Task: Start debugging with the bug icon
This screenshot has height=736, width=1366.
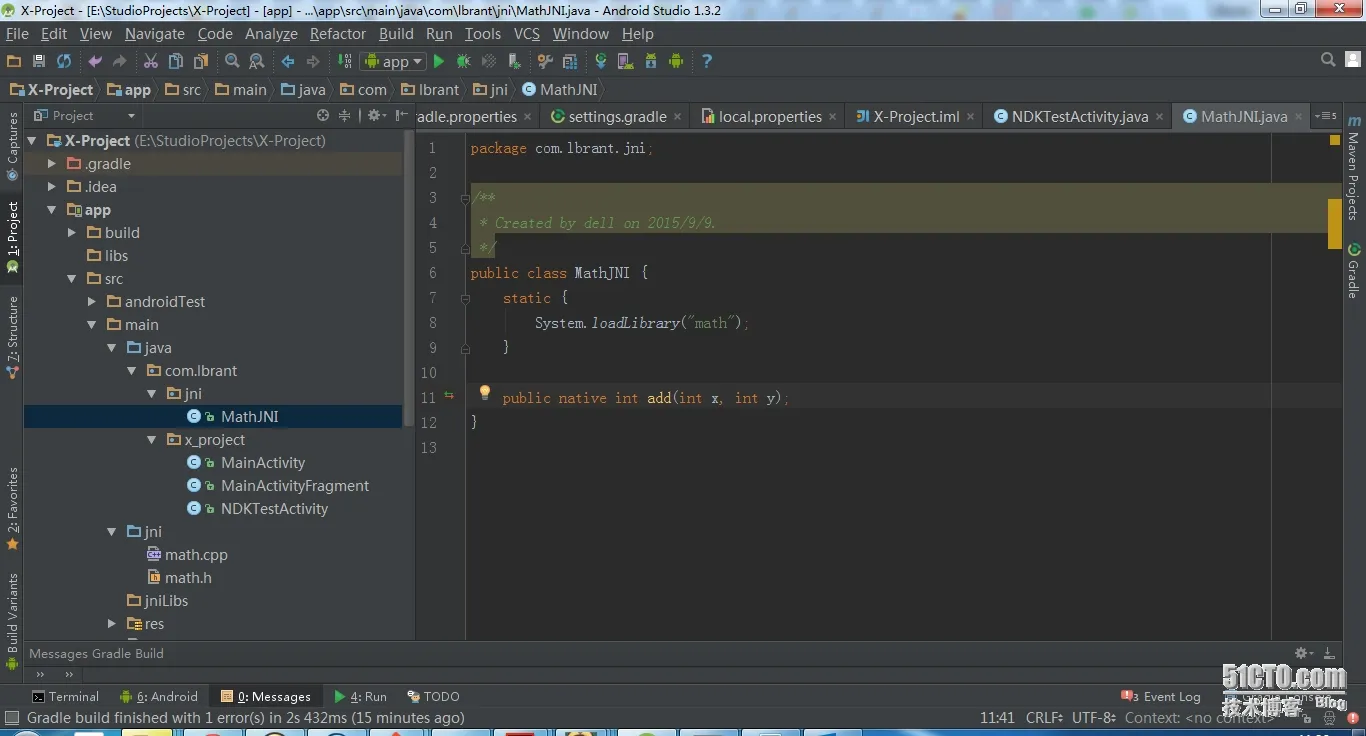Action: pyautogui.click(x=463, y=61)
